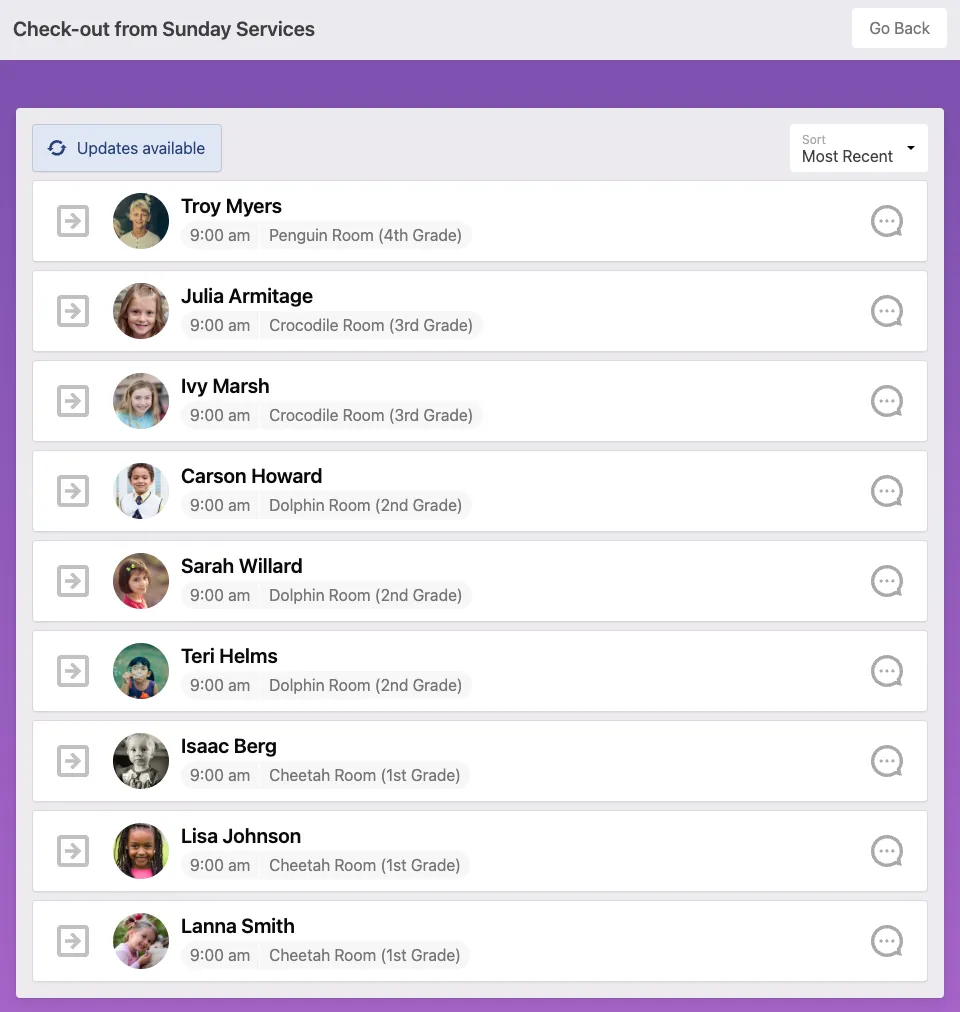The width and height of the screenshot is (960, 1012).
Task: Click the check-out arrow icon for Troy Myers
Action: (x=73, y=221)
